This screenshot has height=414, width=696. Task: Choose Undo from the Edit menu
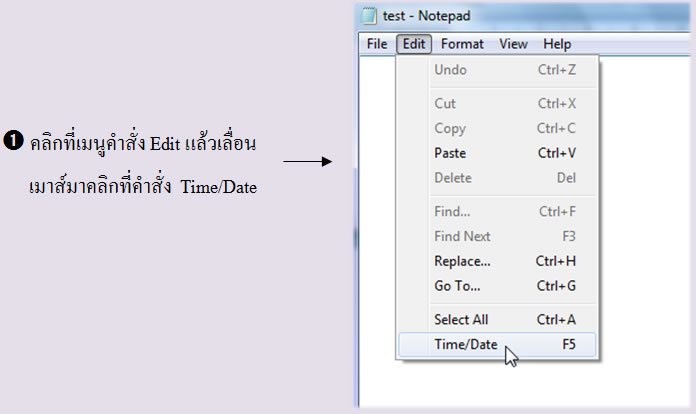497,70
